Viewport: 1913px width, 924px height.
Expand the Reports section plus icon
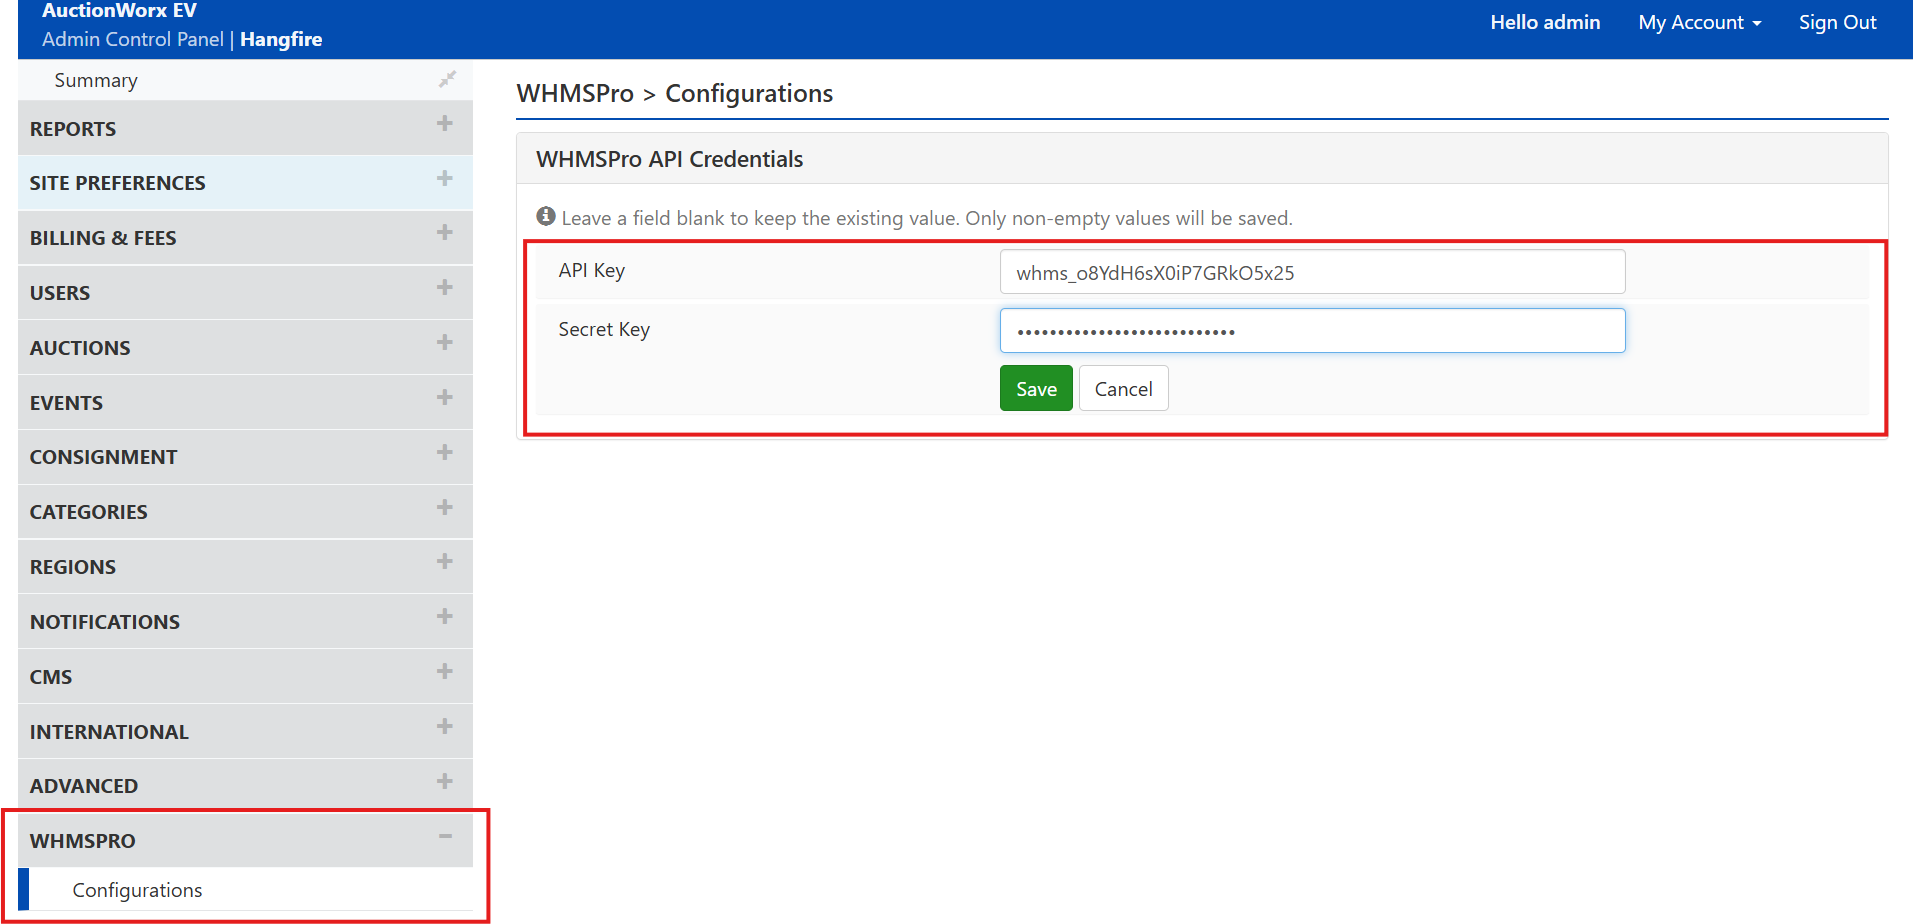[445, 123]
